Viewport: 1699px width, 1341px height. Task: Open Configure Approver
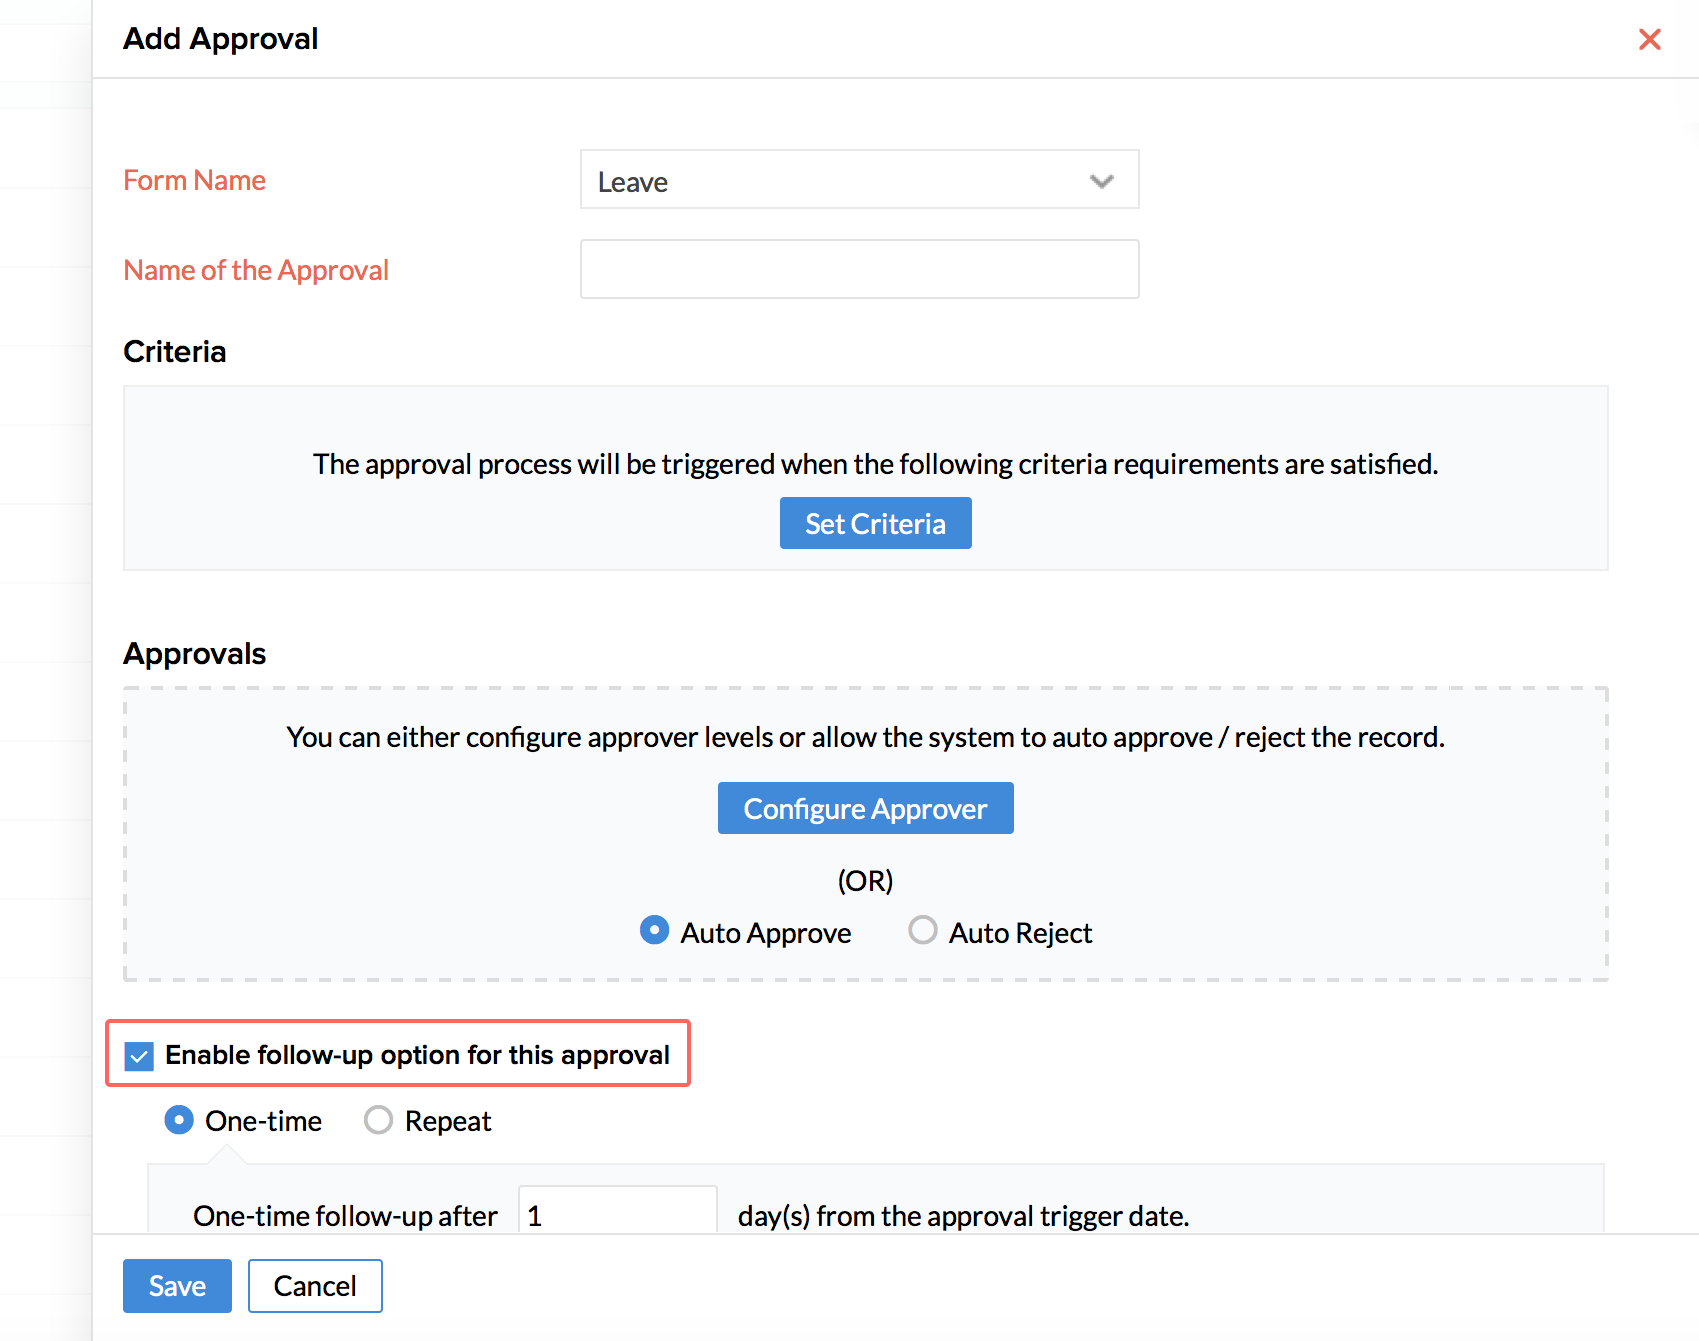(865, 808)
